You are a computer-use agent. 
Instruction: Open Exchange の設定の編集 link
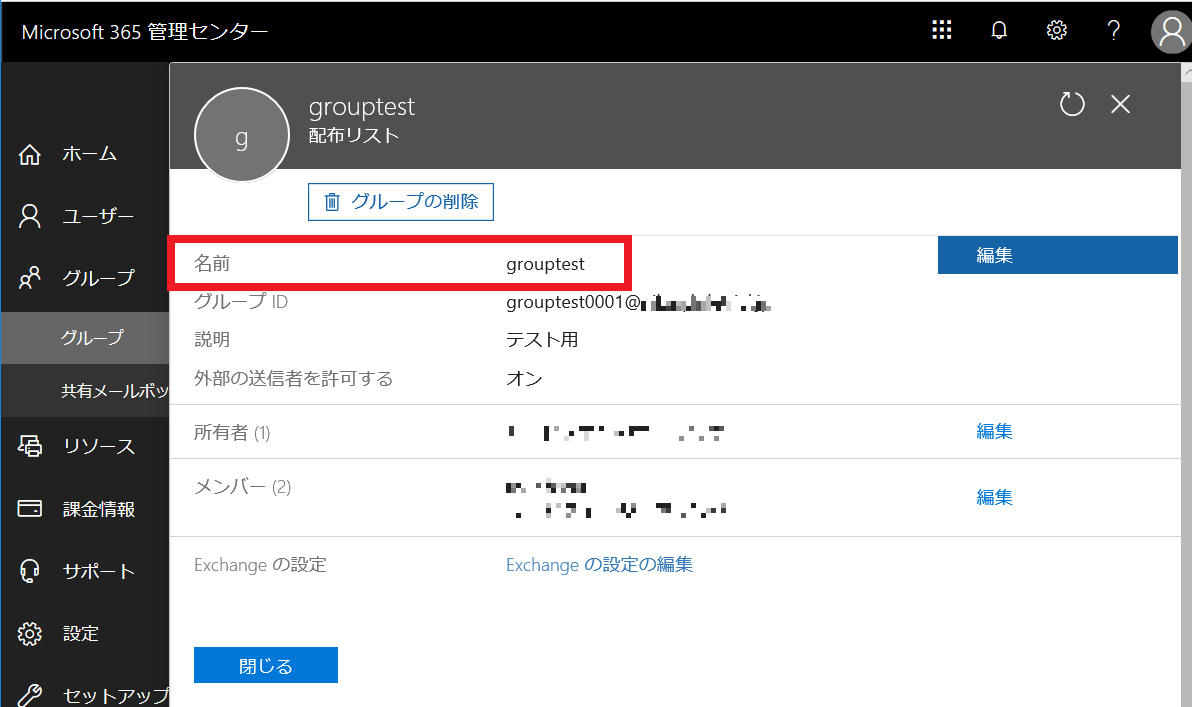pyautogui.click(x=599, y=565)
